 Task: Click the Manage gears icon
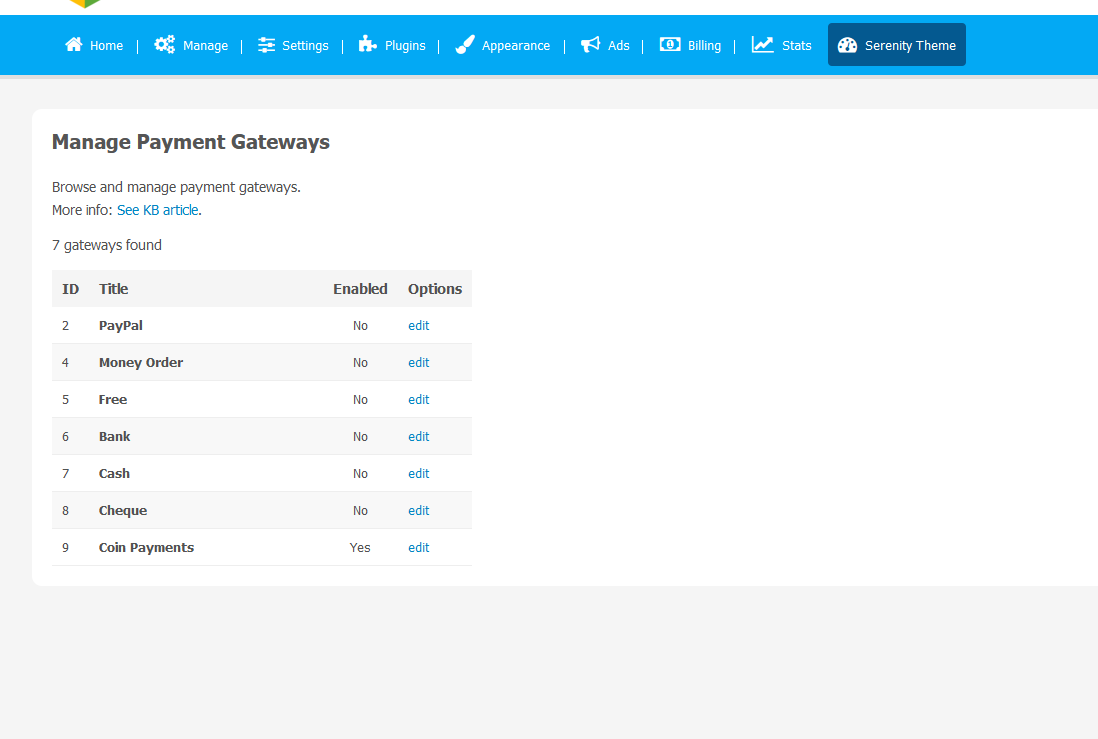point(164,45)
